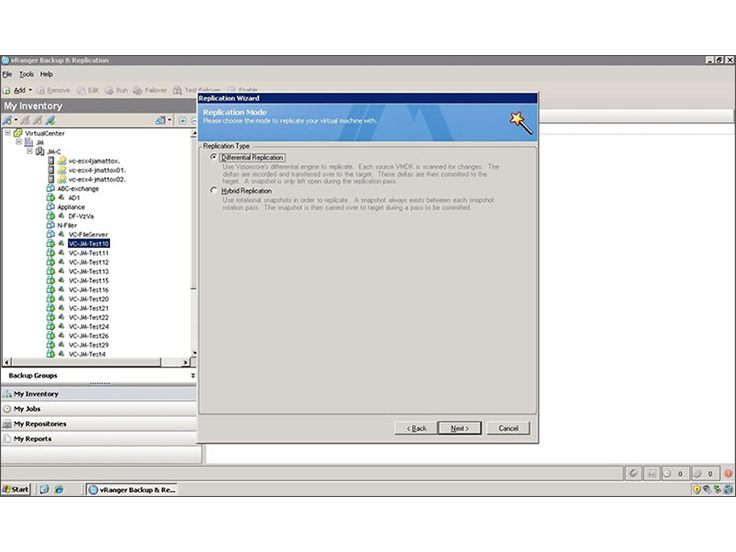736x552 pixels.
Task: Select DF-VzVa in inventory tree
Action: [81, 216]
